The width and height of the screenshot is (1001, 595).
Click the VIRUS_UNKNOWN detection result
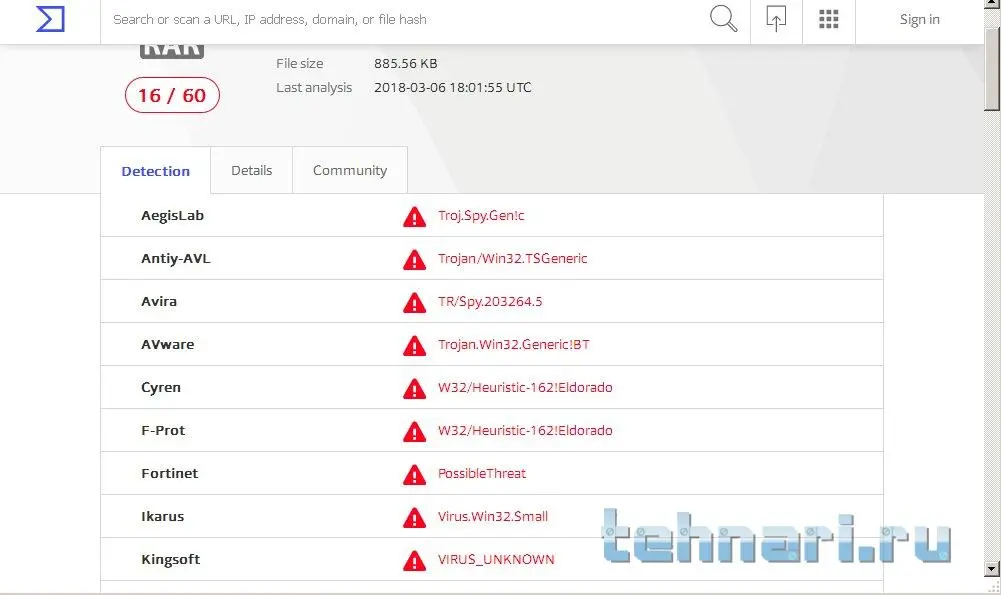pos(495,559)
